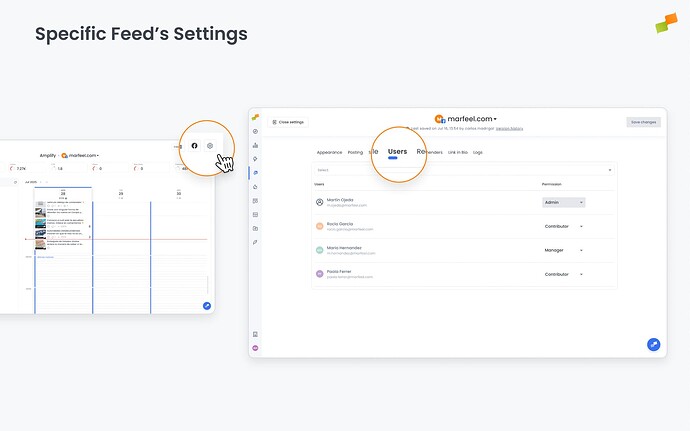Click the Facebook icon button

[x=195, y=146]
